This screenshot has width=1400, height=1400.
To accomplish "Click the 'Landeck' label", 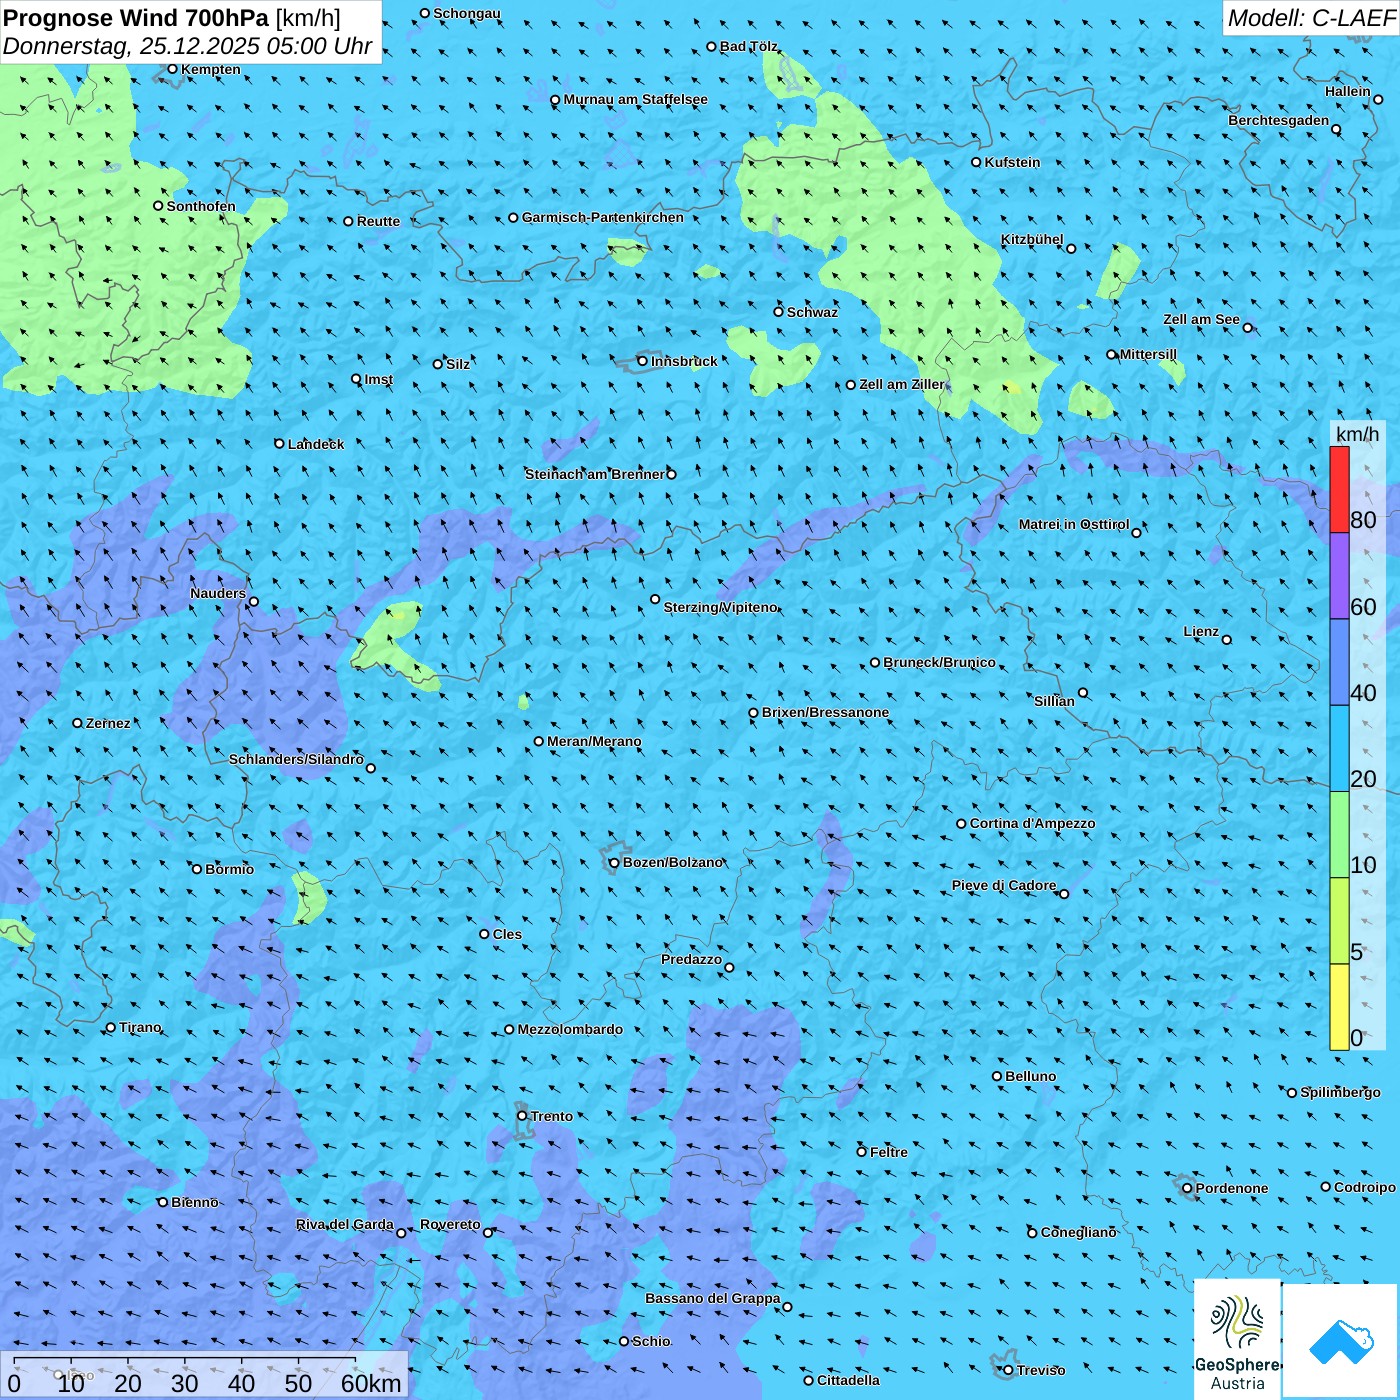I will point(316,444).
